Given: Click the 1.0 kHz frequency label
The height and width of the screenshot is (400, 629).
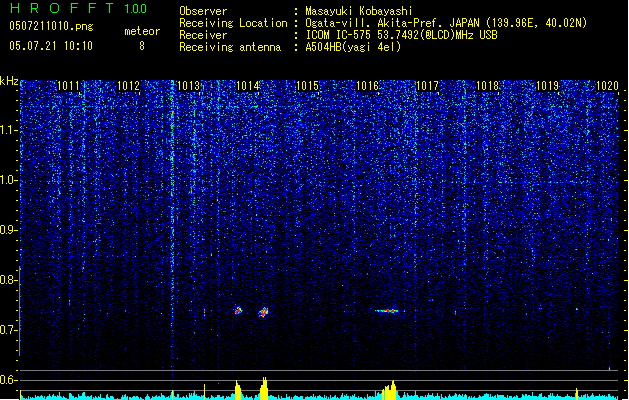Looking at the screenshot, I should pyautogui.click(x=9, y=180).
